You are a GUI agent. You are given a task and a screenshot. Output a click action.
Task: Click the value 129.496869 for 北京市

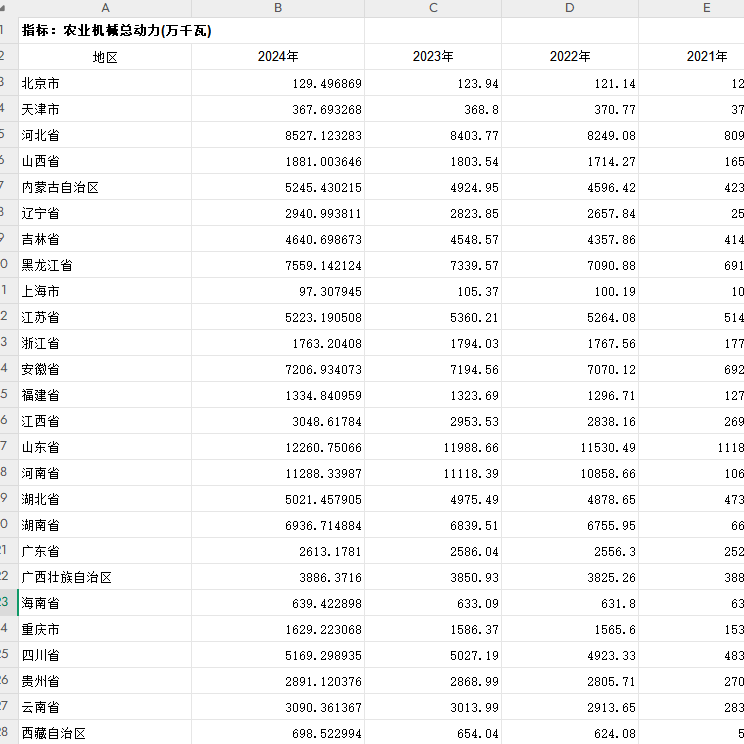click(x=278, y=83)
